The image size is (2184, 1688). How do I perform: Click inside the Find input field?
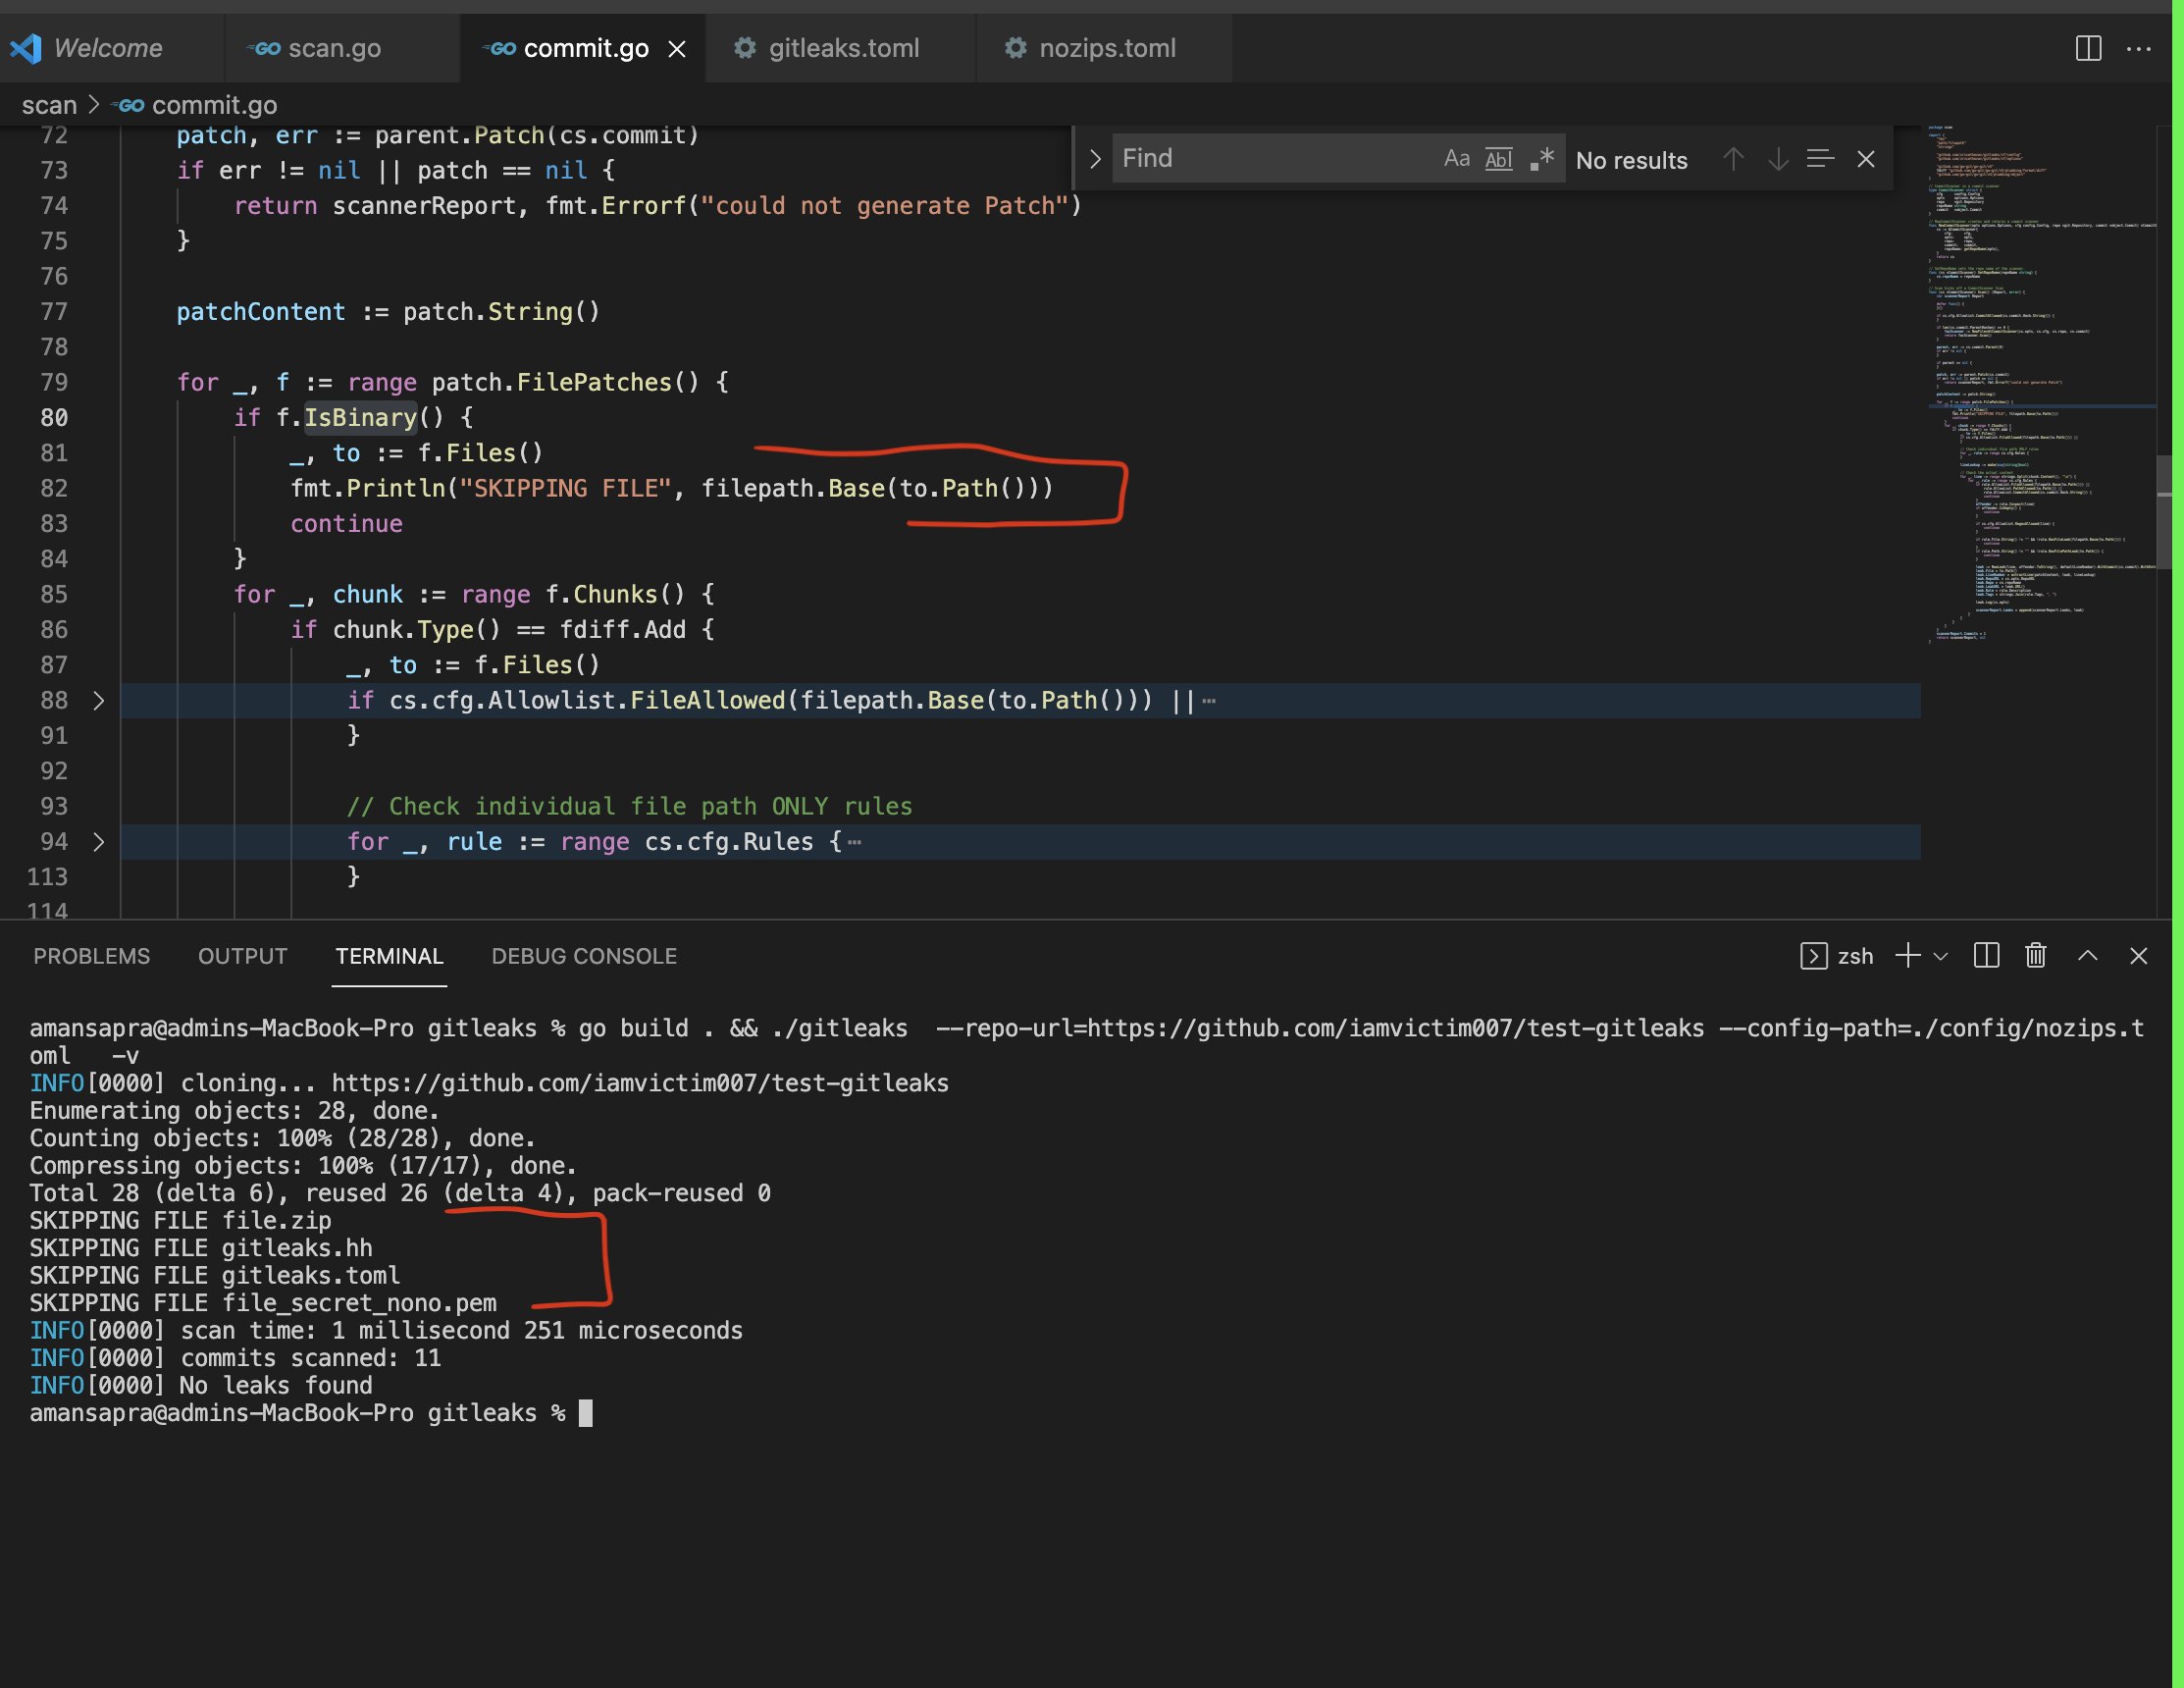click(1270, 157)
